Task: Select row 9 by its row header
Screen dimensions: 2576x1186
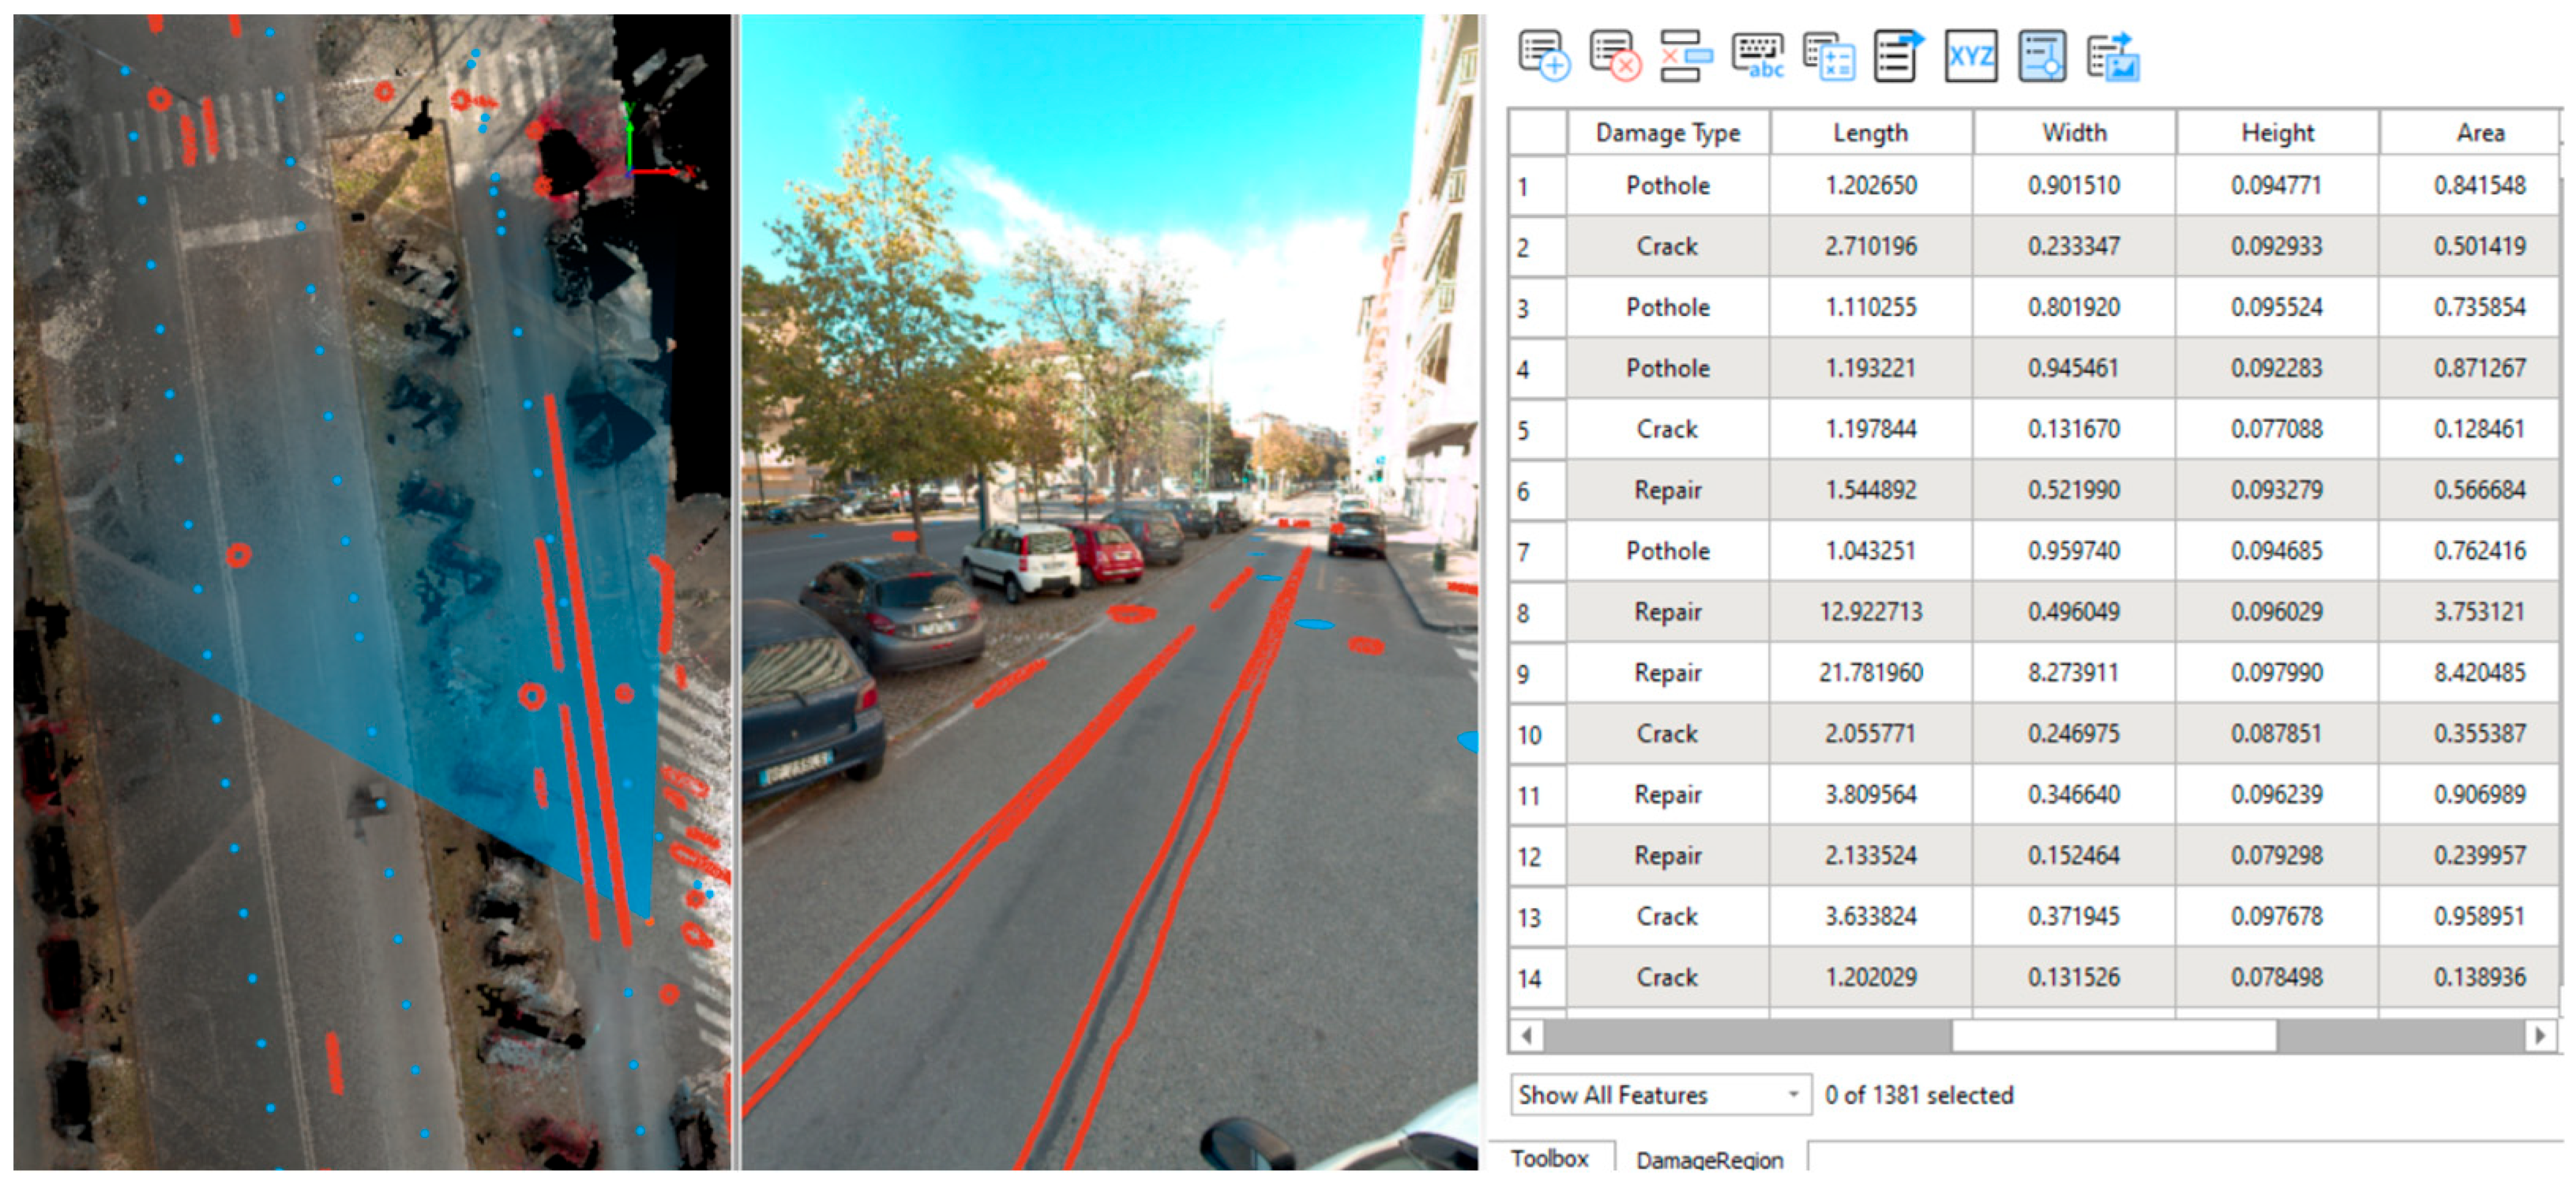Action: (x=1536, y=673)
